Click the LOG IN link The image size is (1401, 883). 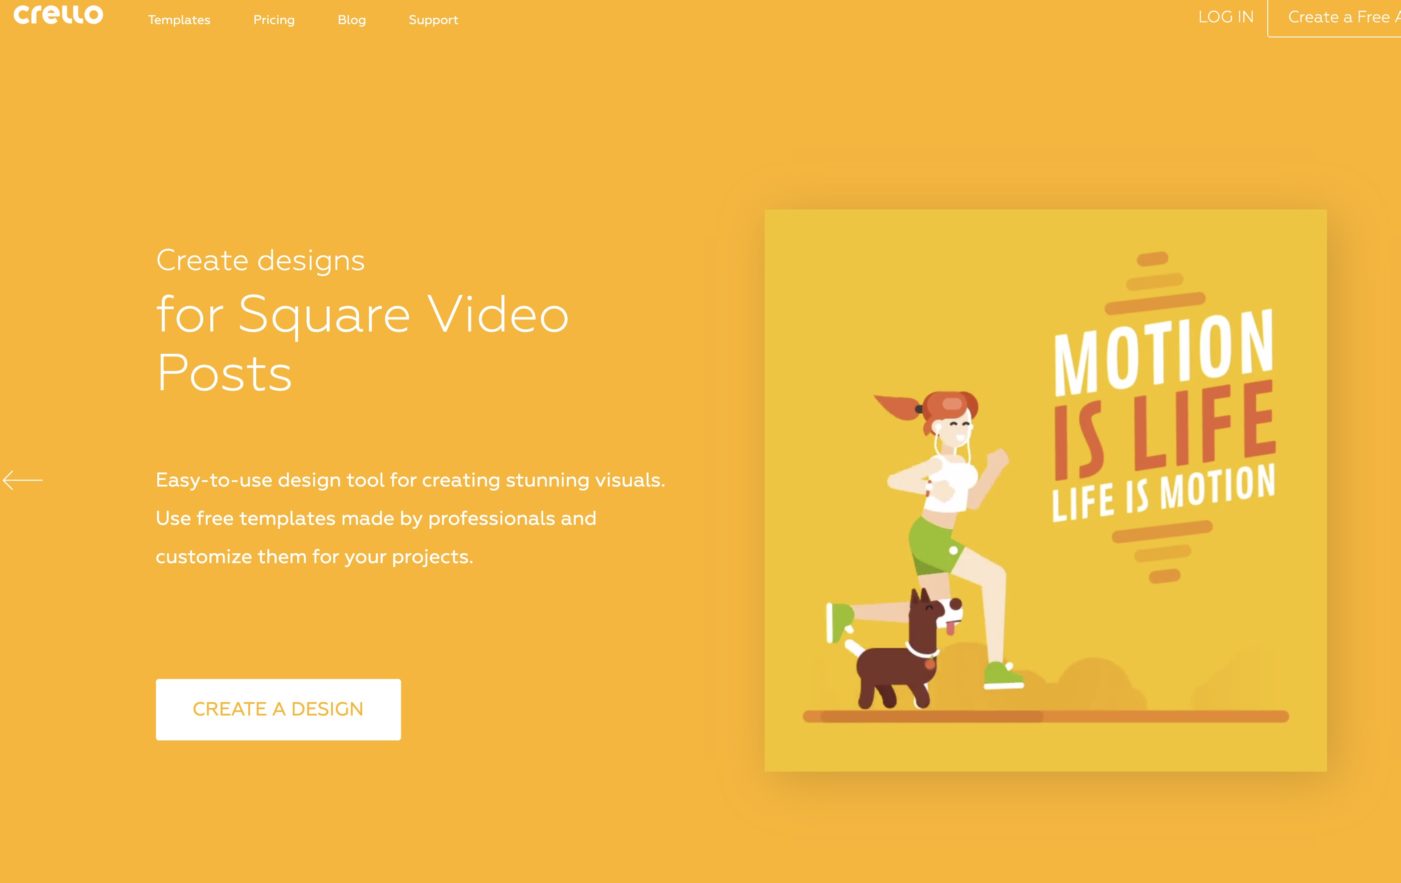1225,17
